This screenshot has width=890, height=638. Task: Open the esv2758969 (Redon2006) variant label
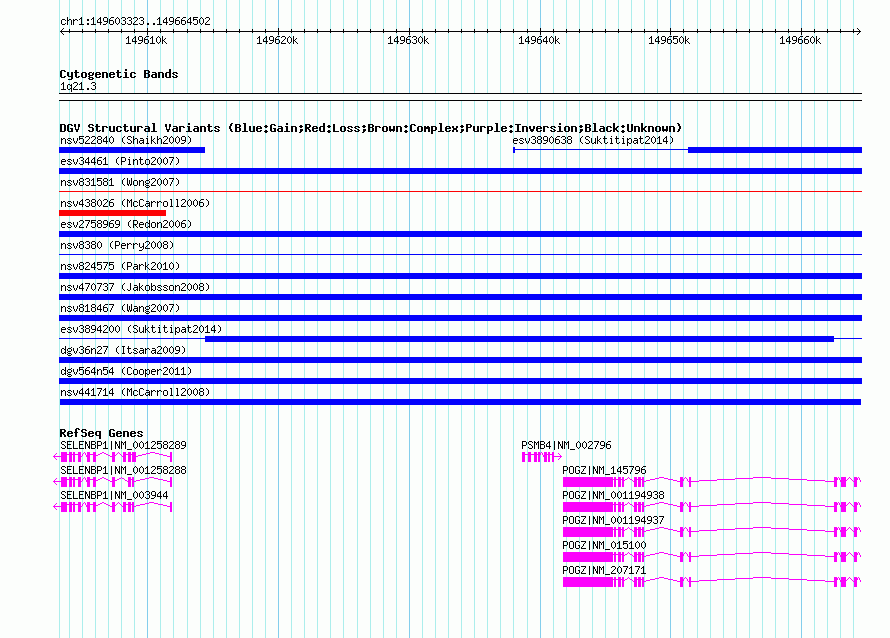(126, 224)
